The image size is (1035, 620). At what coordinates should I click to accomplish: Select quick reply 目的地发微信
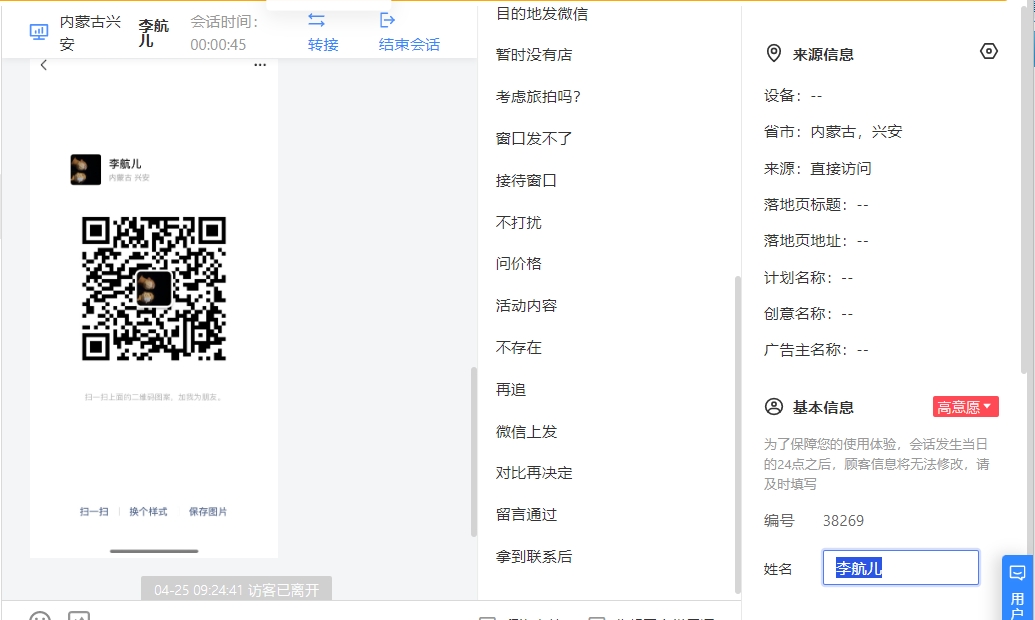(x=542, y=13)
